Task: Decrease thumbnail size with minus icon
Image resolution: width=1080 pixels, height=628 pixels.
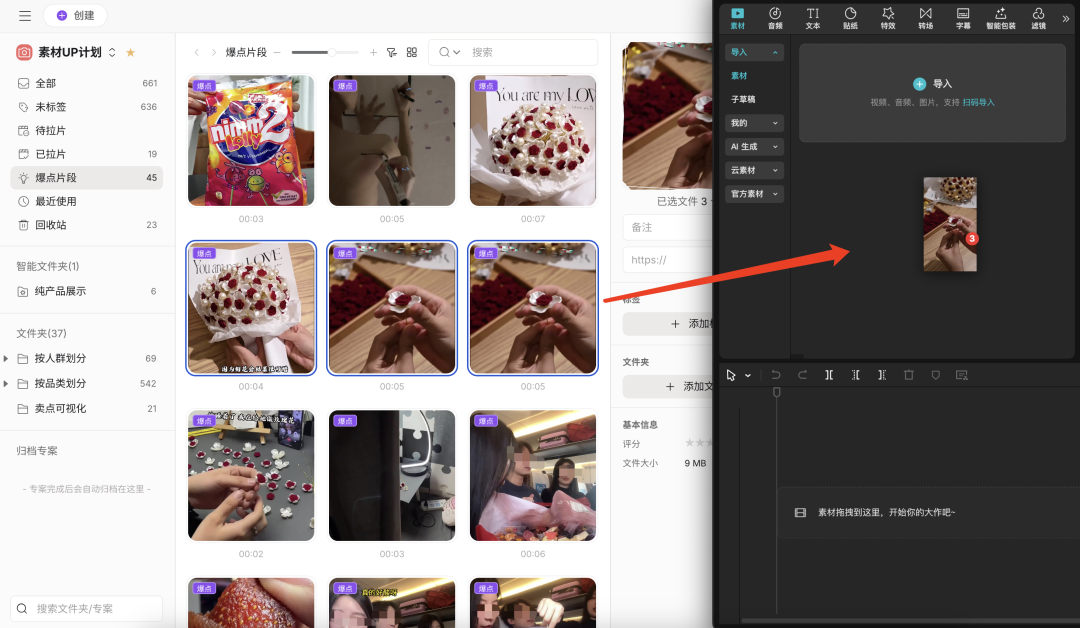Action: tap(277, 52)
